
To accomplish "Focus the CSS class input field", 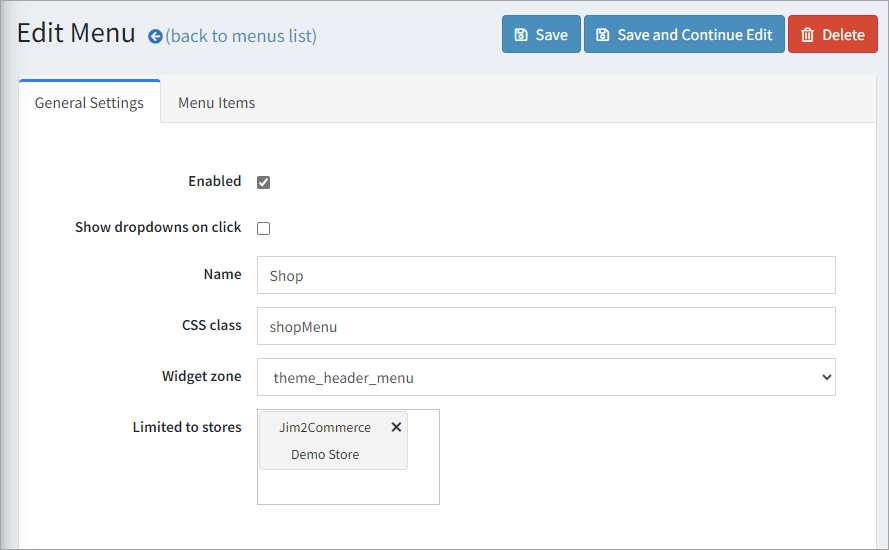I will [x=545, y=326].
